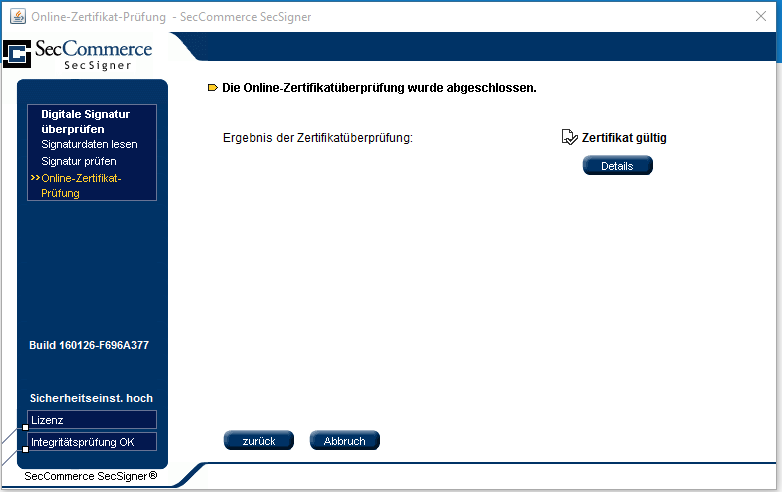
Task: Select the certificate valid checkmark icon
Action: [x=569, y=137]
